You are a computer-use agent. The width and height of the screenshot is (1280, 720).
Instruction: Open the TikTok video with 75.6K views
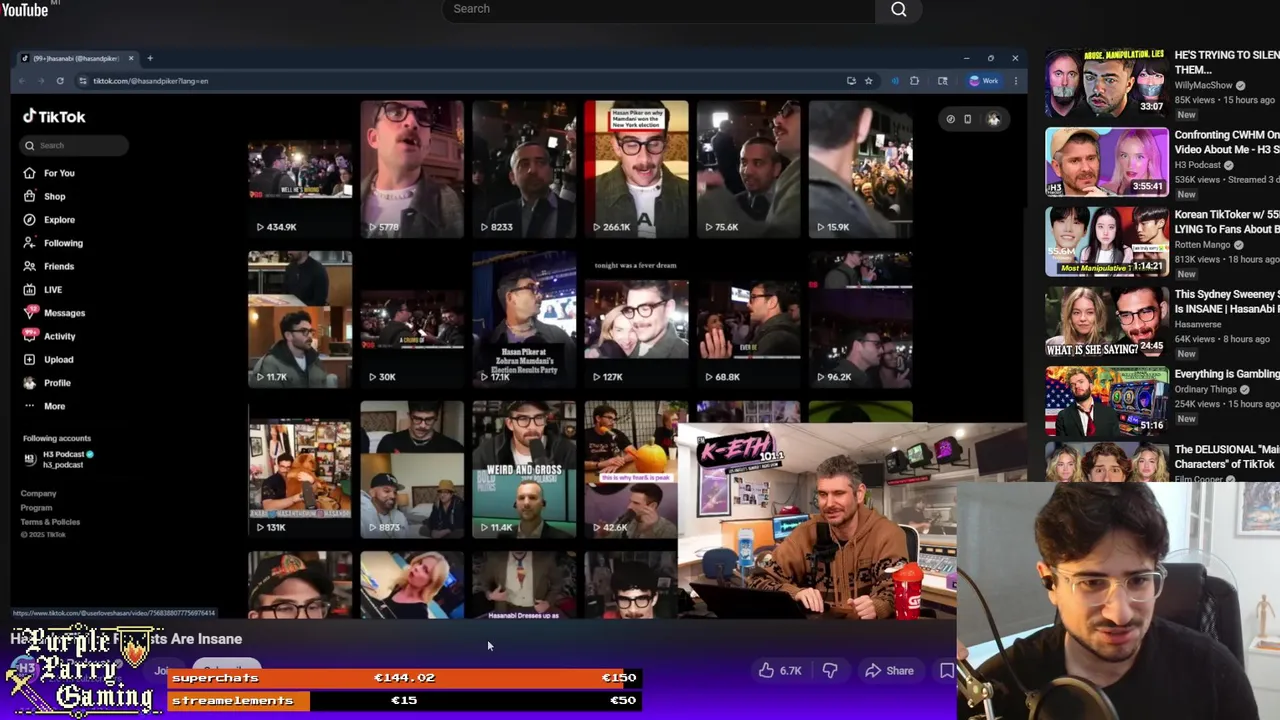pyautogui.click(x=748, y=169)
